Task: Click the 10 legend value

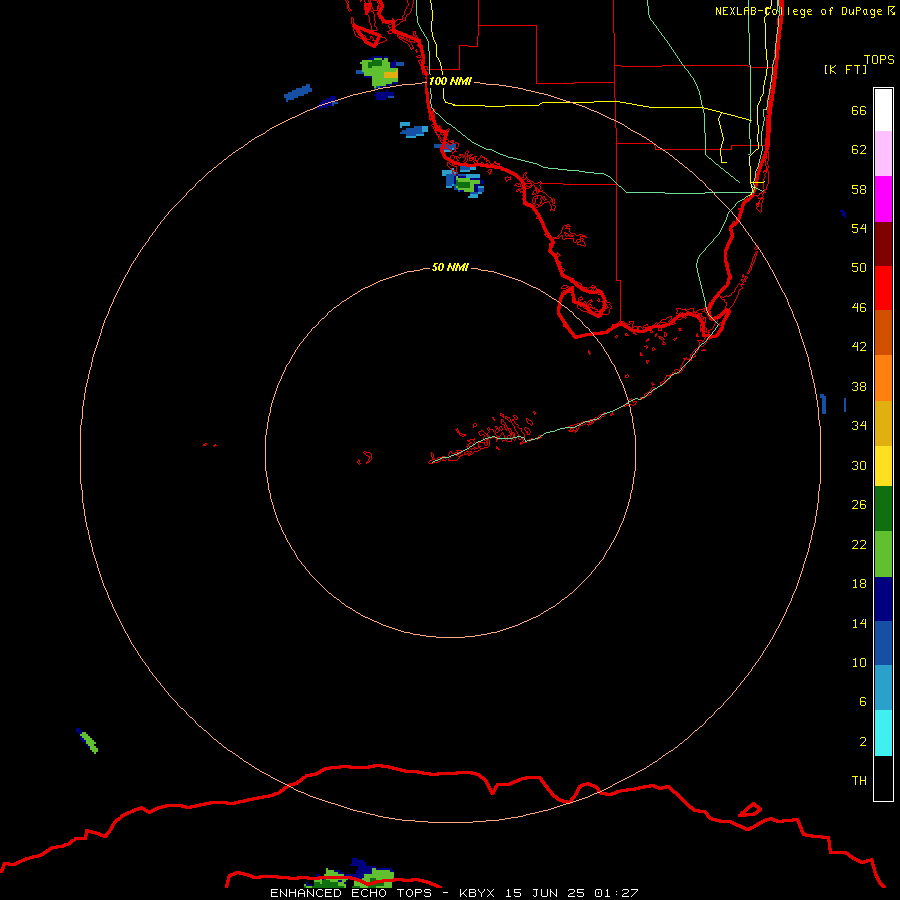Action: [859, 662]
